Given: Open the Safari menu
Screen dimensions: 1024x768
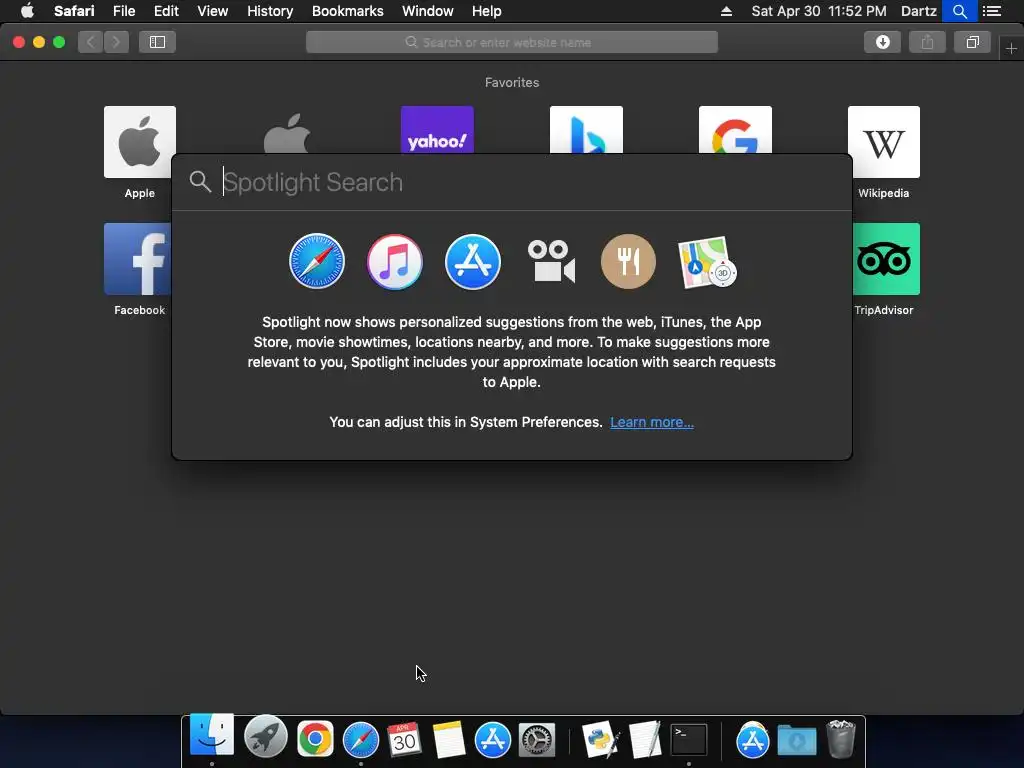Looking at the screenshot, I should point(74,11).
